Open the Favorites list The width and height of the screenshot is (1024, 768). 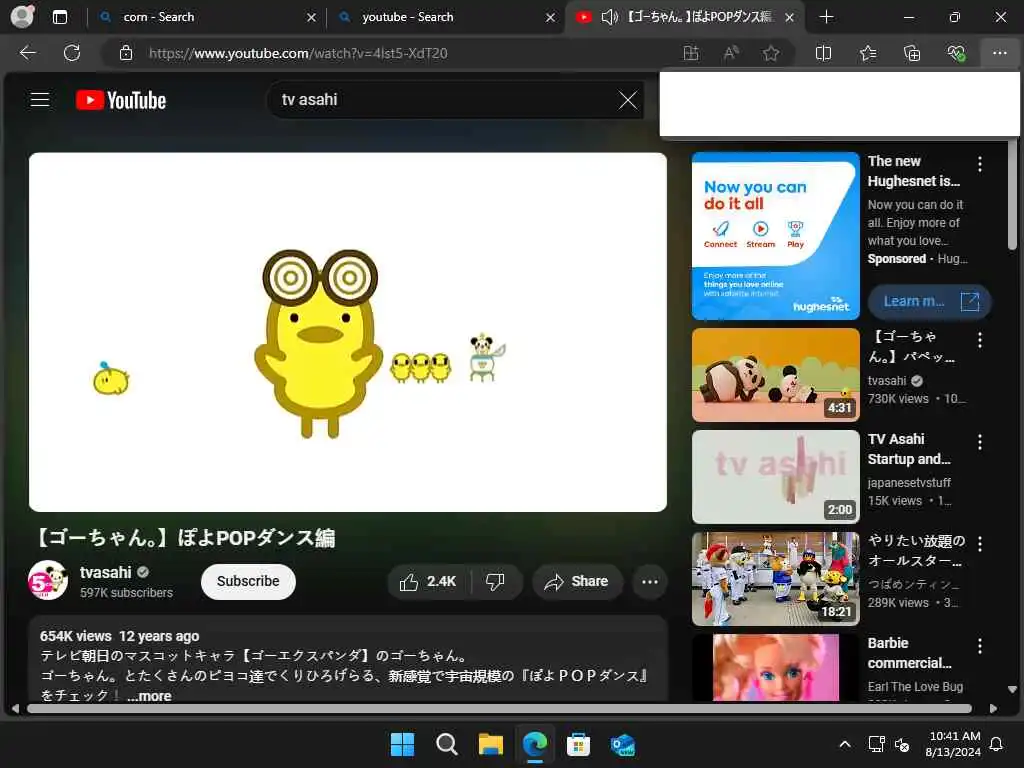pyautogui.click(x=868, y=54)
